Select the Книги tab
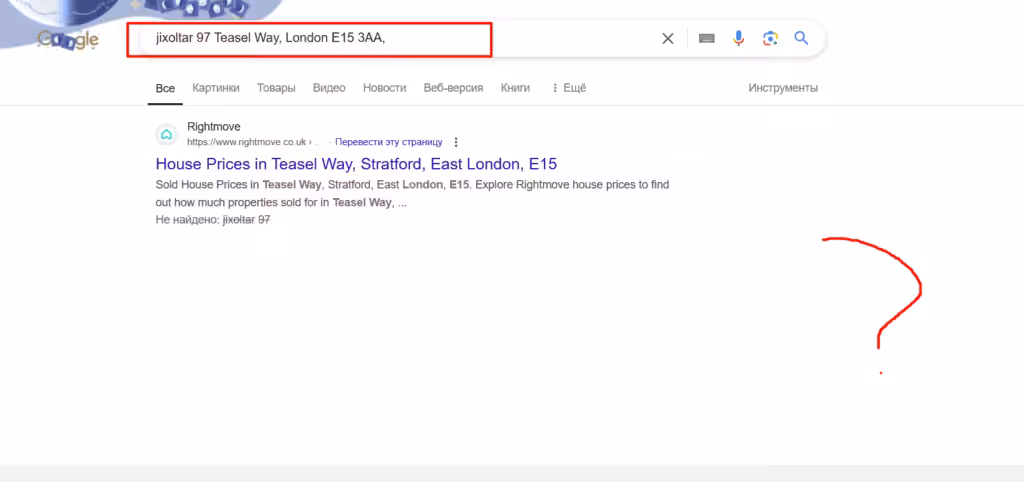This screenshot has height=482, width=1024. click(515, 88)
